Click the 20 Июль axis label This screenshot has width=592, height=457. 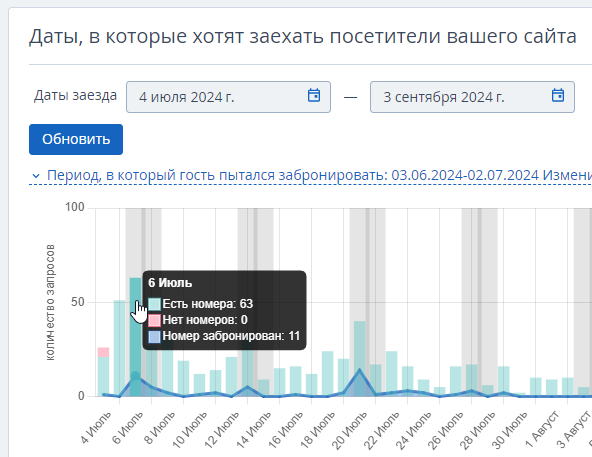[349, 430]
